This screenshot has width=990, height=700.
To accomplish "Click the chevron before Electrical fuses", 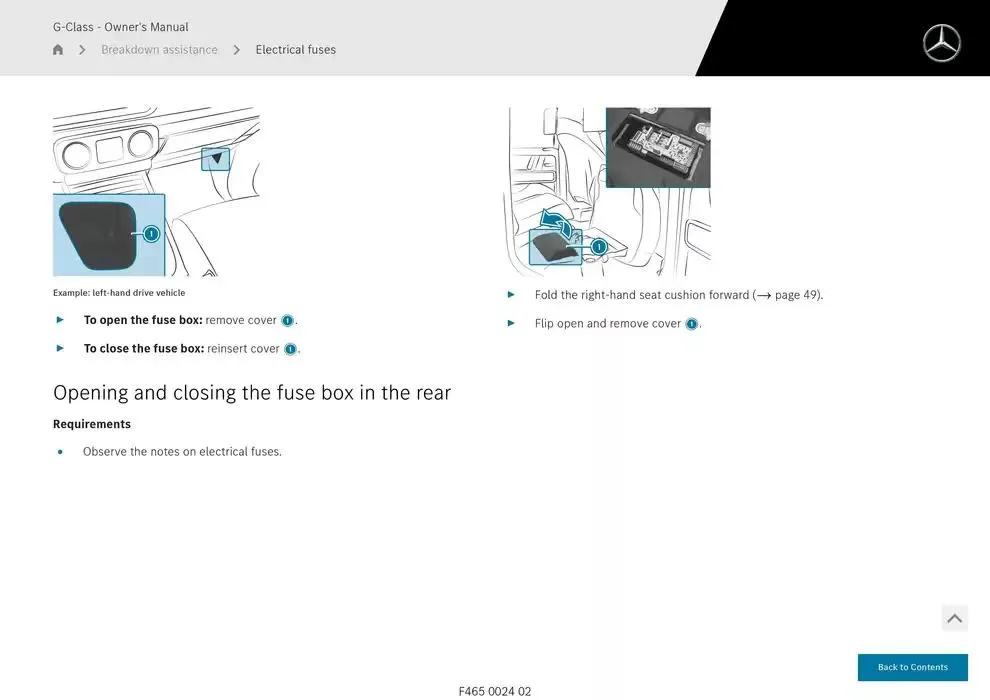I will pyautogui.click(x=237, y=50).
